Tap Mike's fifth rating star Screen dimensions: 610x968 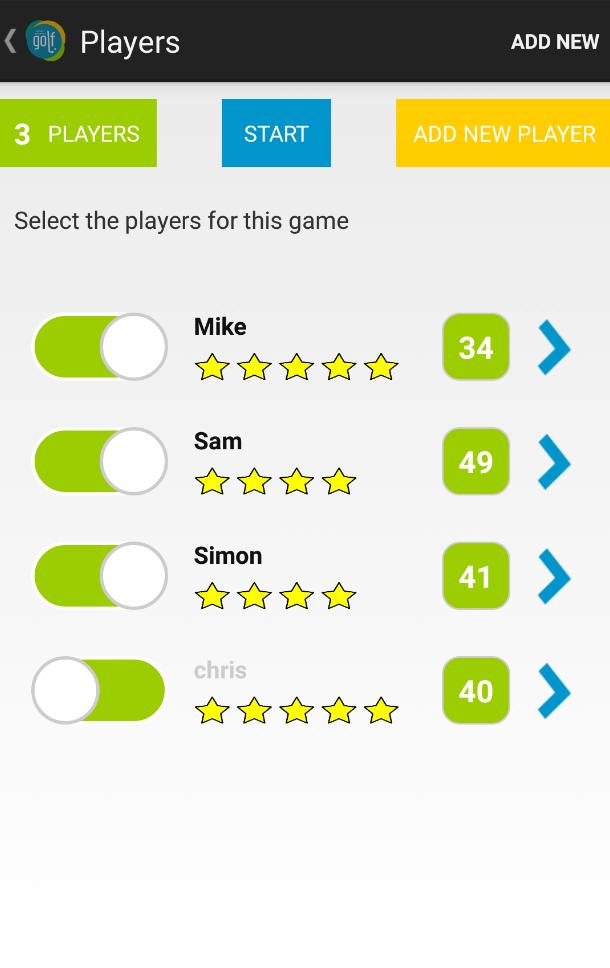pos(381,367)
